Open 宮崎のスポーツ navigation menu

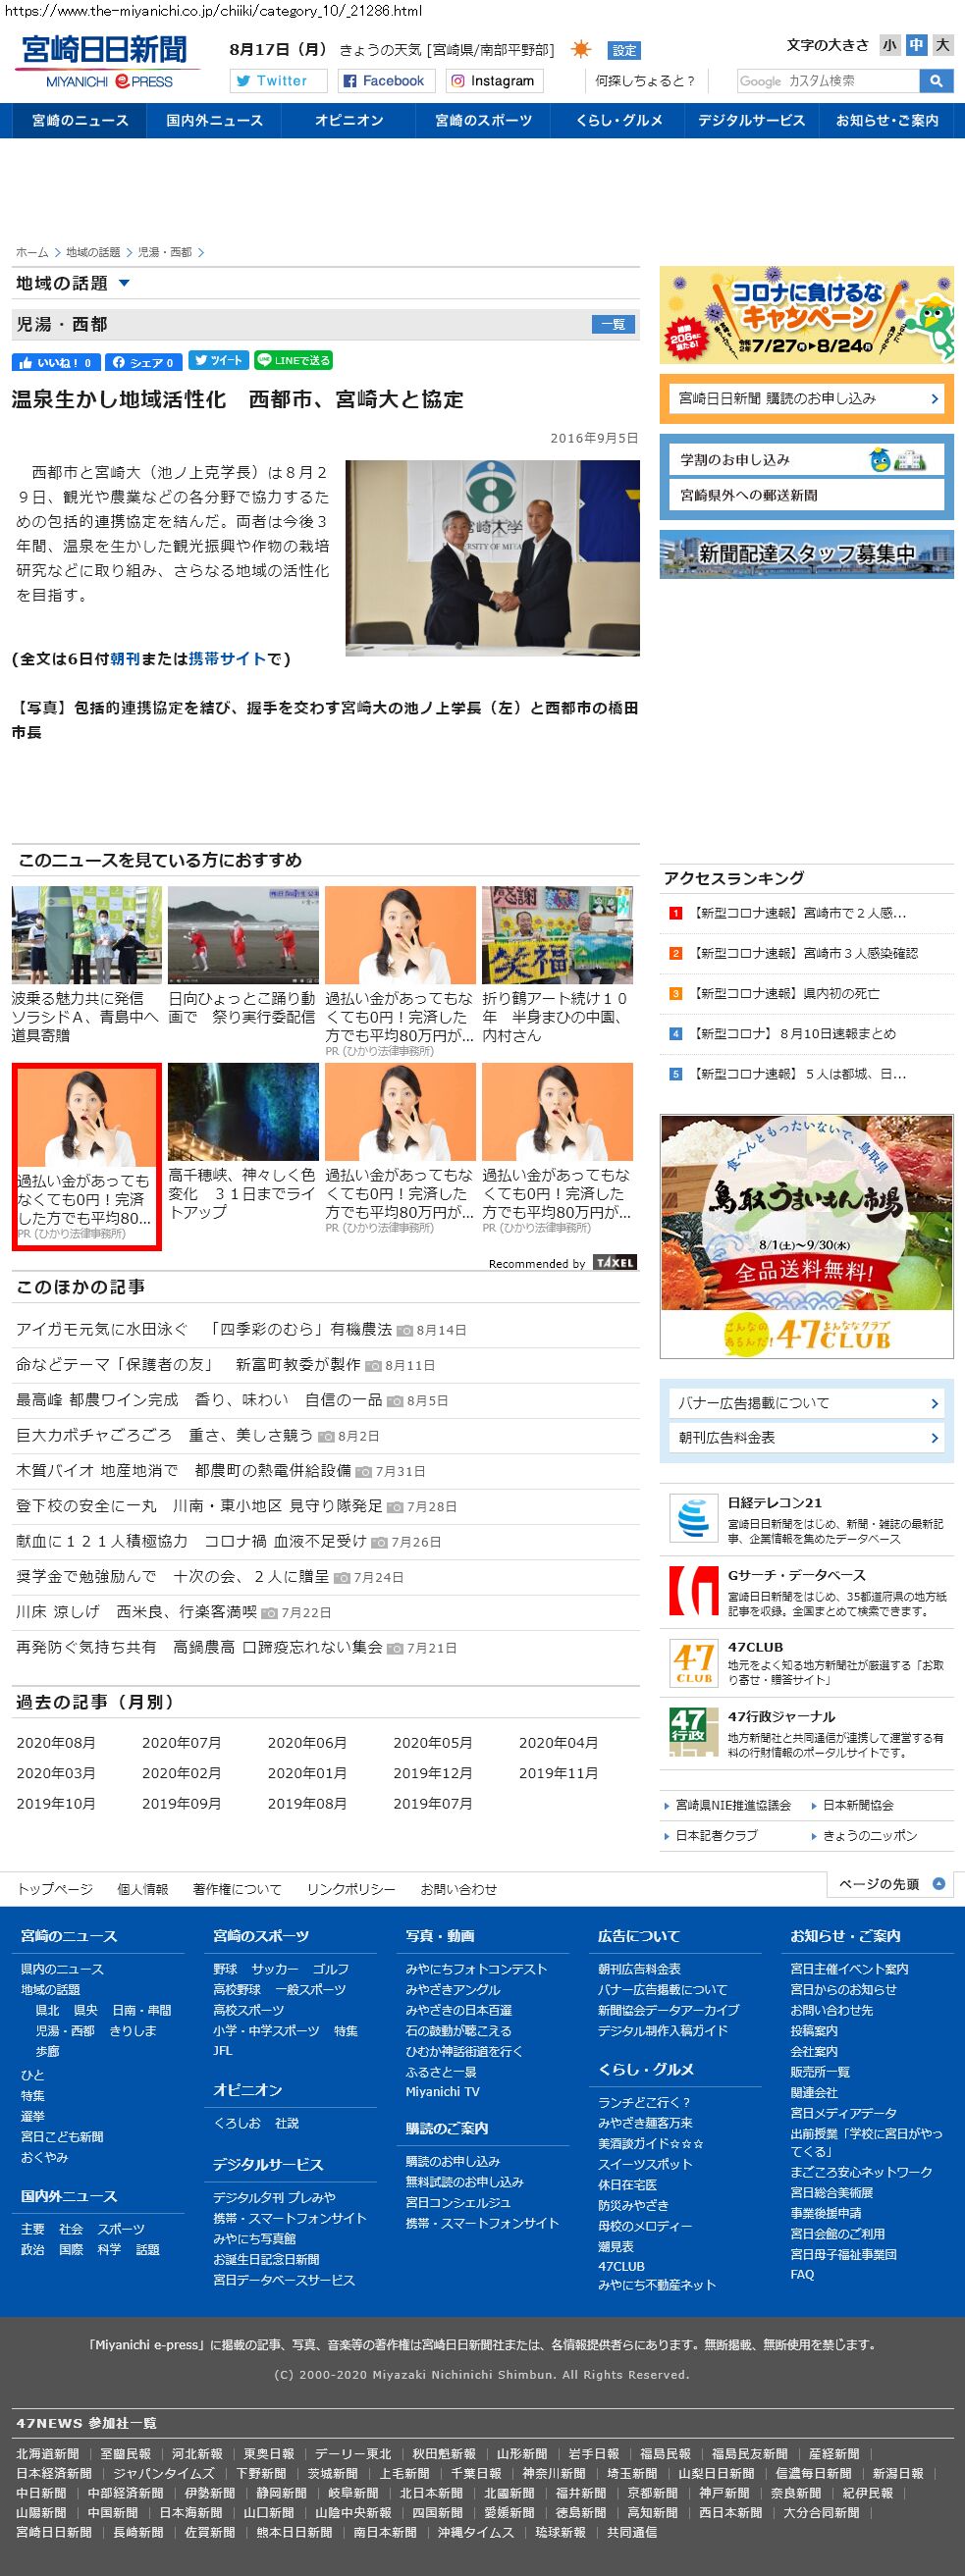pyautogui.click(x=483, y=121)
